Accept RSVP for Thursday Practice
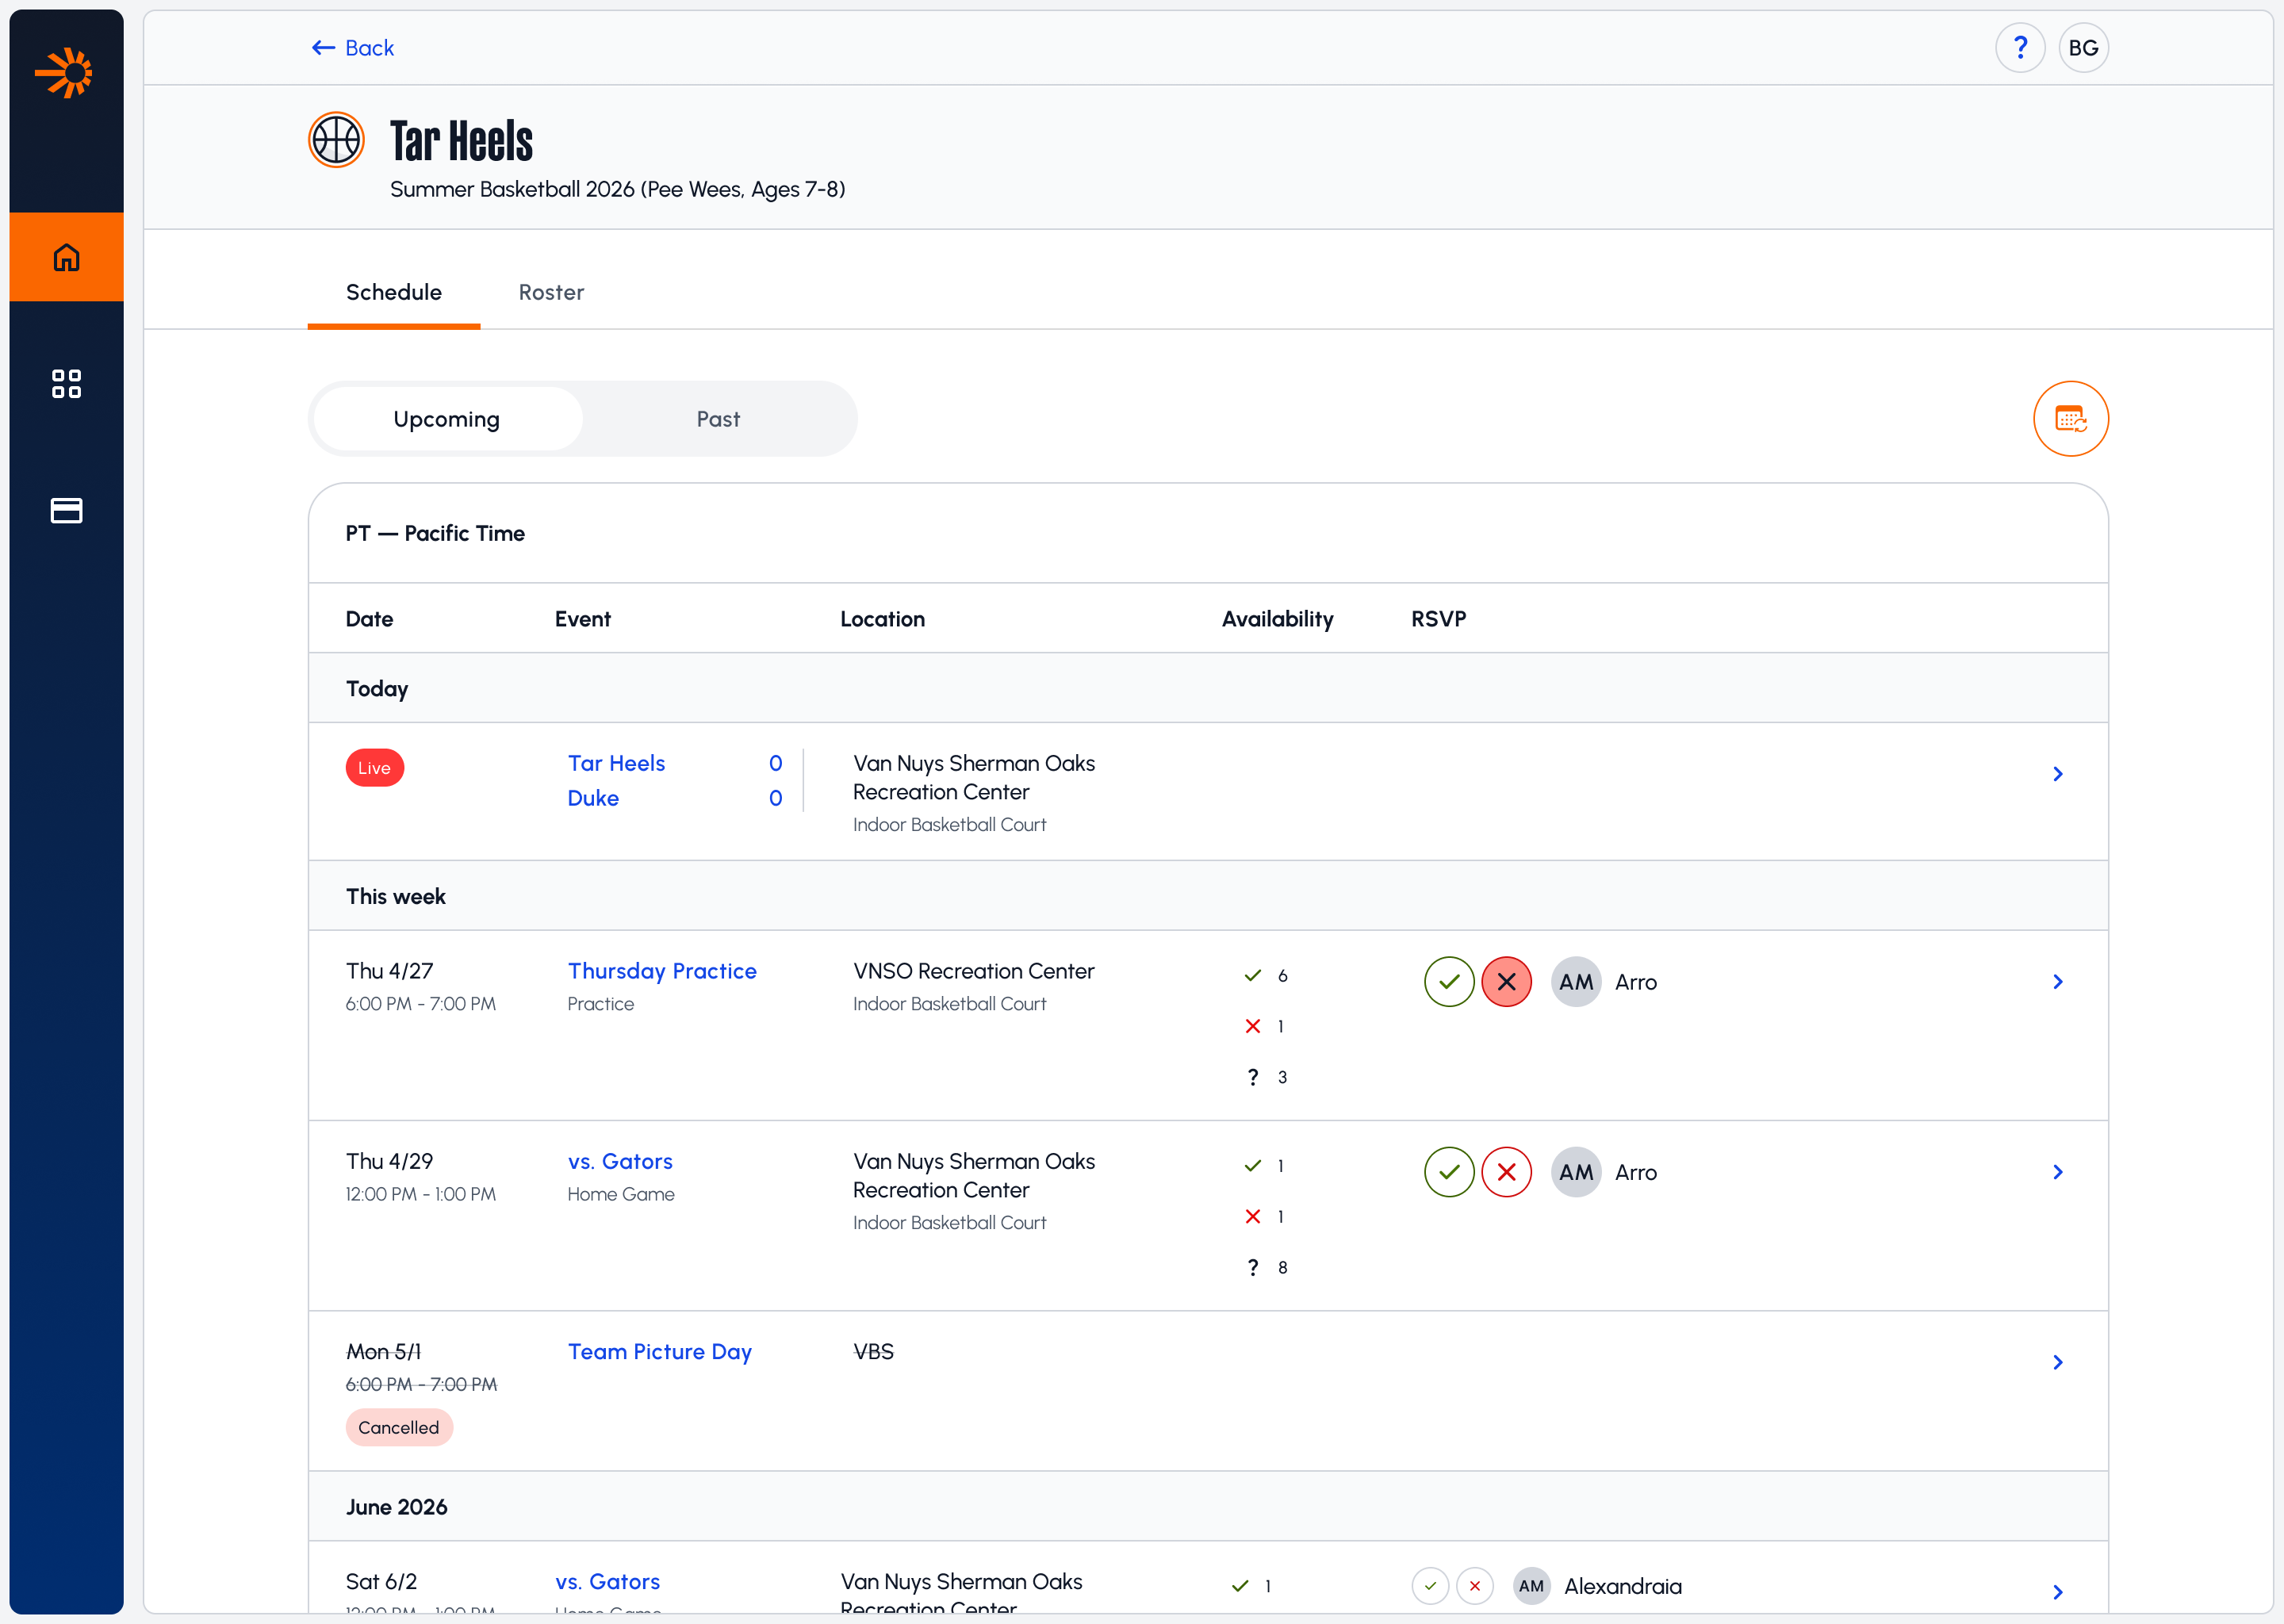The height and width of the screenshot is (1624, 2284). click(1449, 982)
